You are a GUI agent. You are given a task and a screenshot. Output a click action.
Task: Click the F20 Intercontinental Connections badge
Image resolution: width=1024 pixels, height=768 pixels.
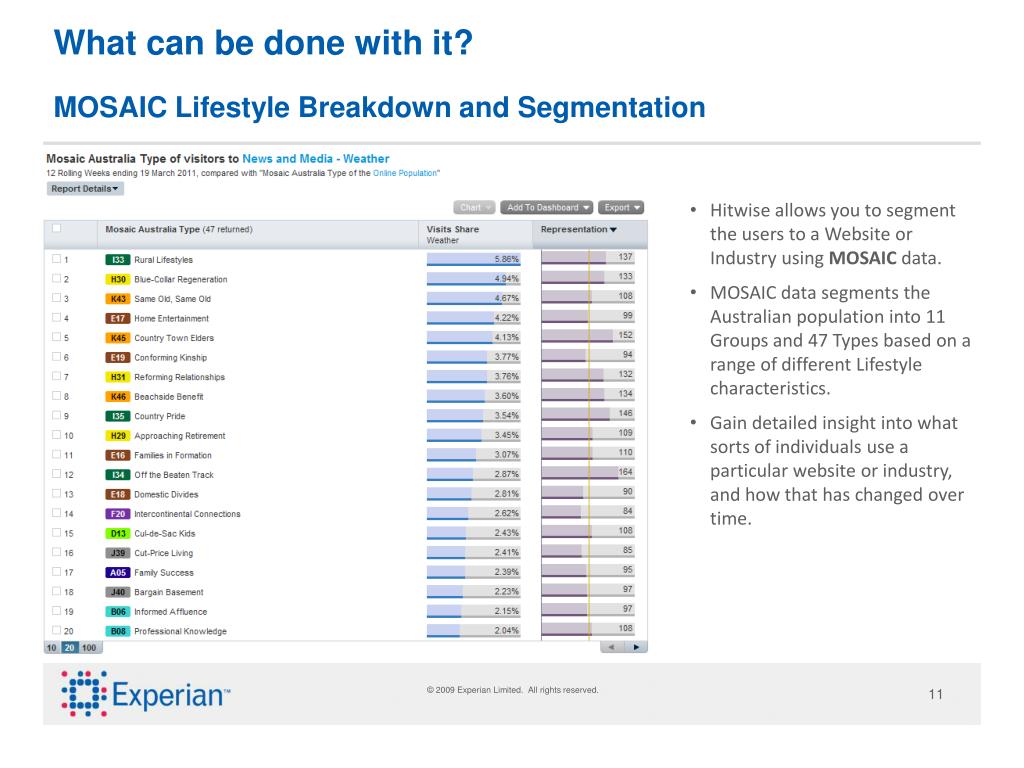point(118,514)
